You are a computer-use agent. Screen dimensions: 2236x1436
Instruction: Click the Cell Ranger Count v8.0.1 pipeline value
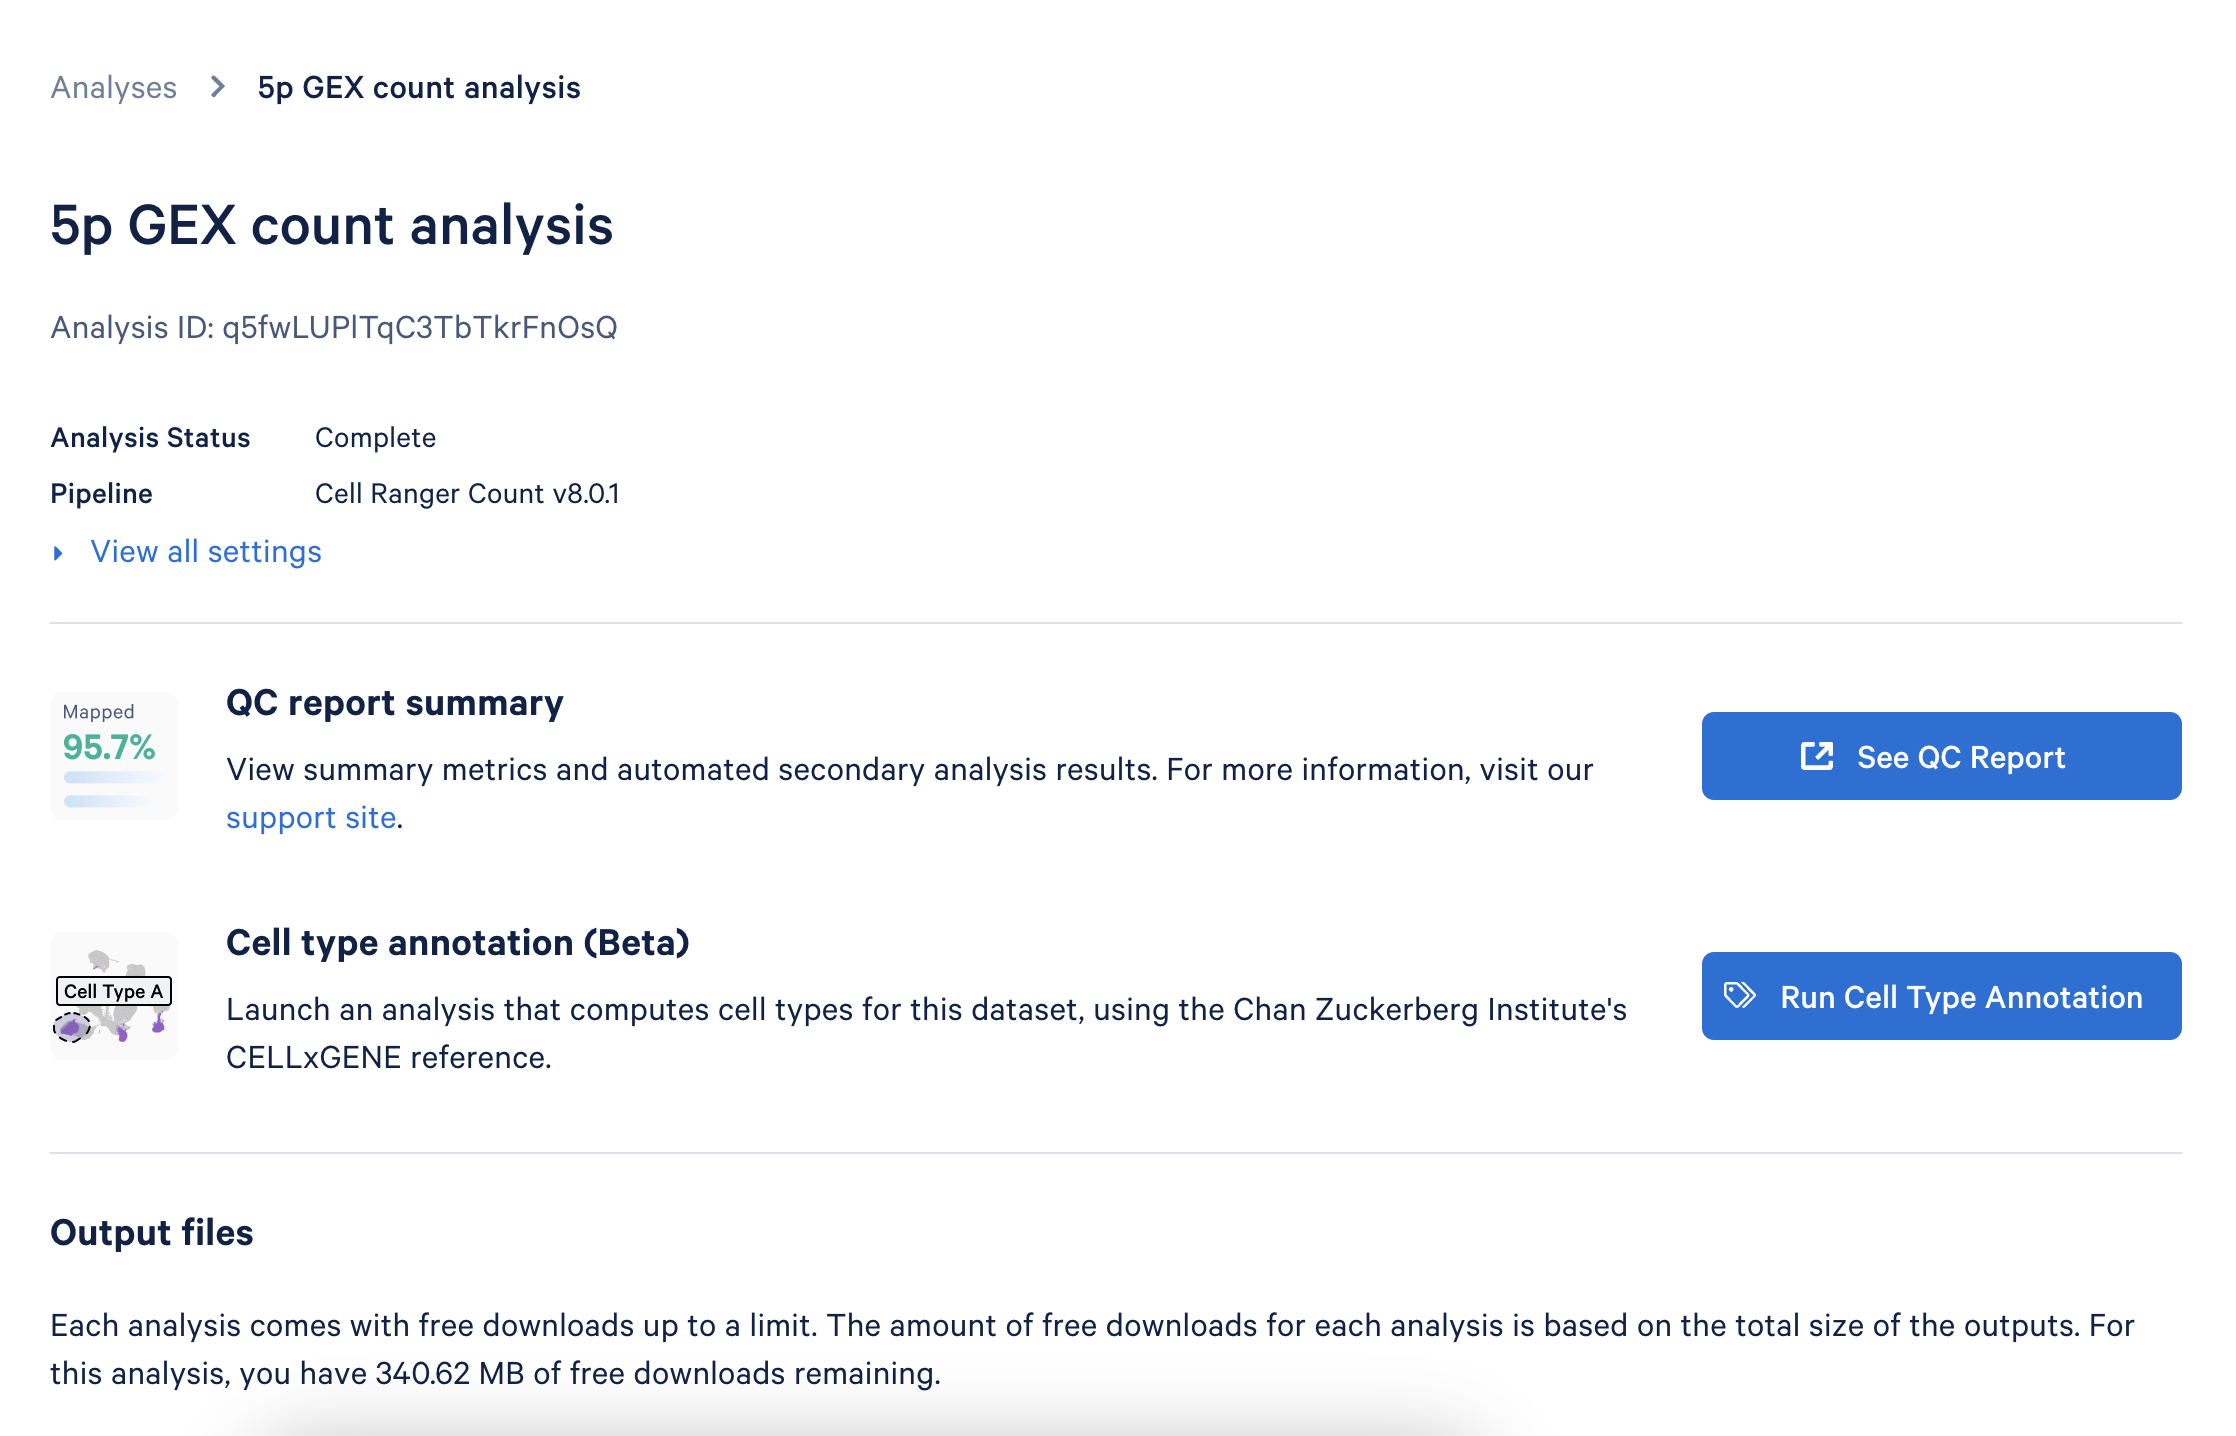point(467,494)
